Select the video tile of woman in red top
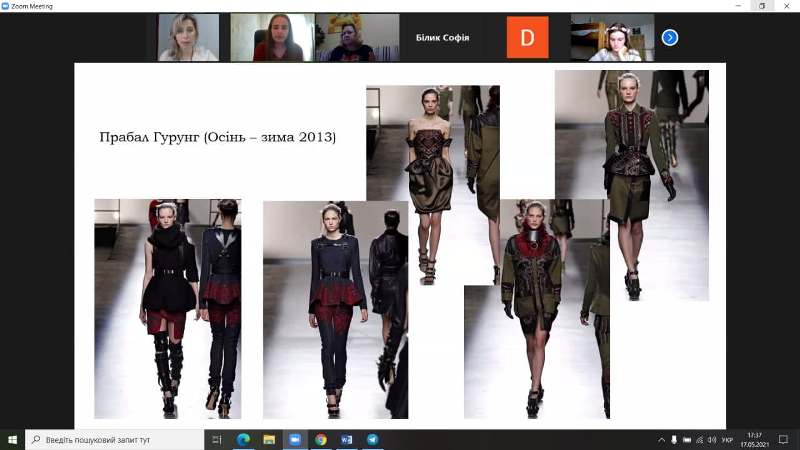This screenshot has height=450, width=800. click(x=272, y=37)
